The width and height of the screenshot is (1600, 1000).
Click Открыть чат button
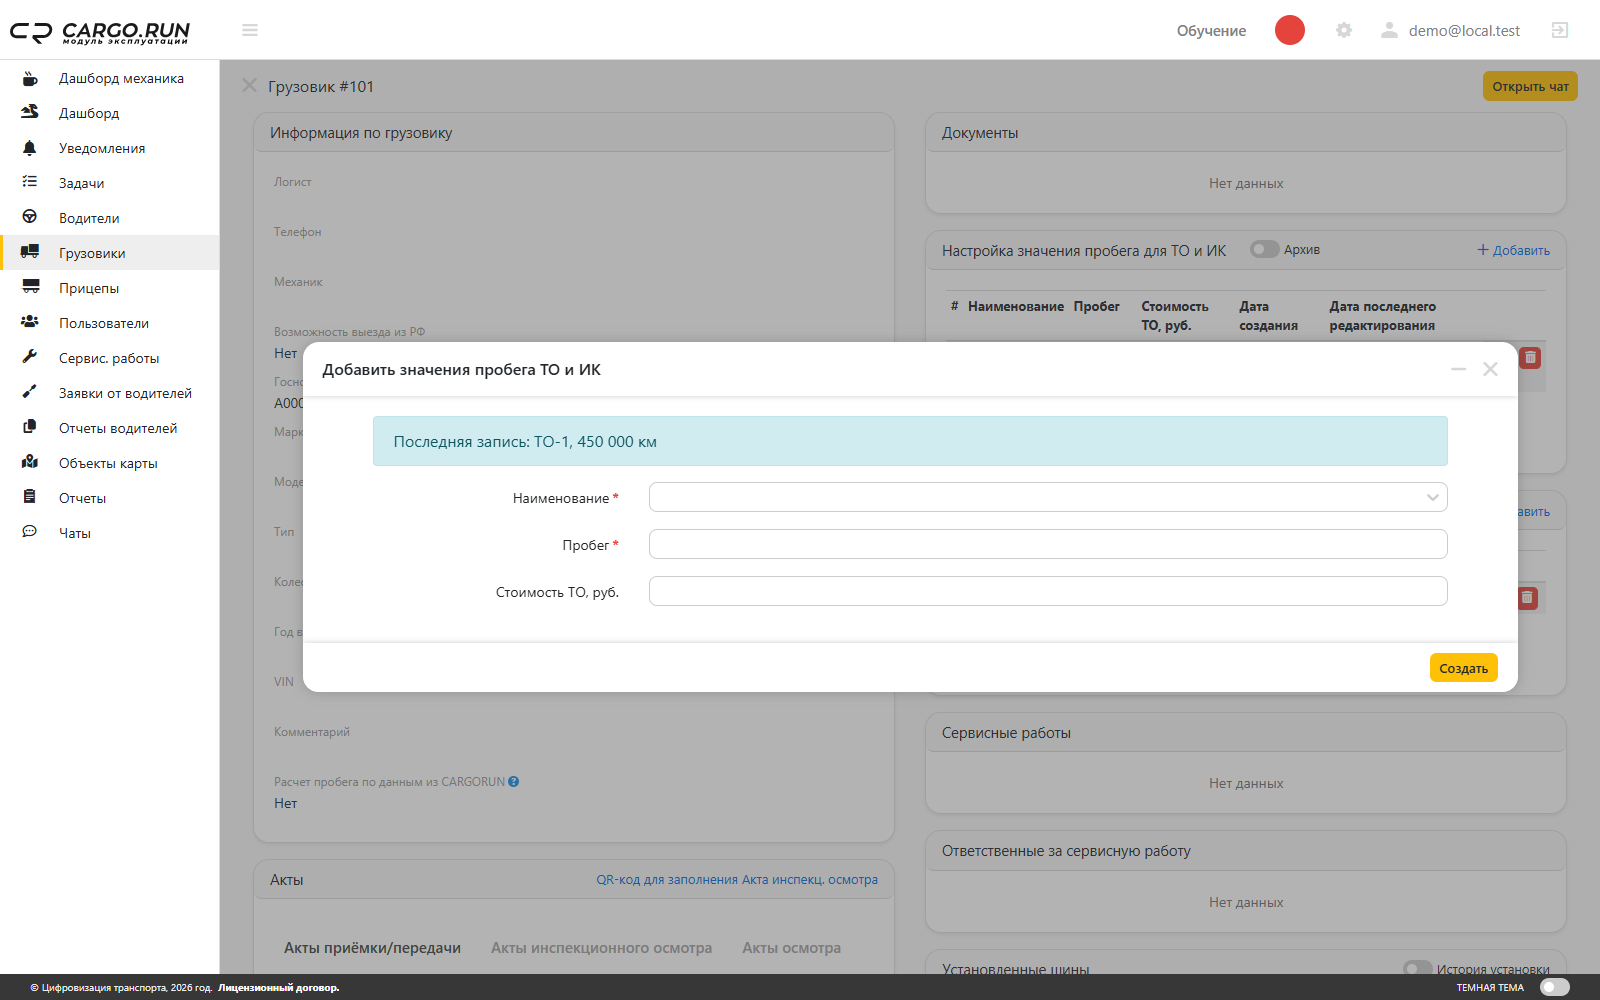pos(1530,86)
